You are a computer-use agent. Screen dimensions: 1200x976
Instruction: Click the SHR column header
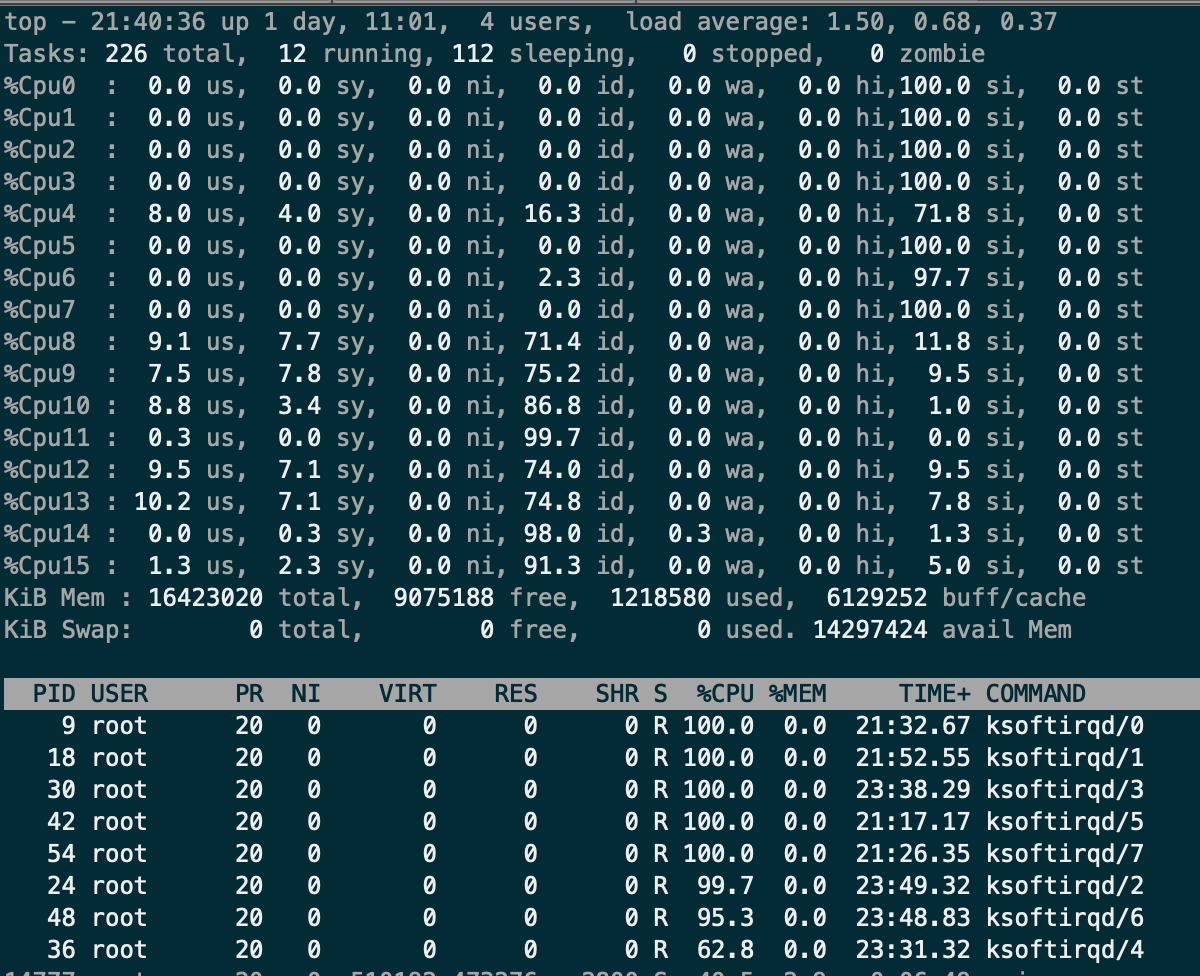click(x=617, y=694)
